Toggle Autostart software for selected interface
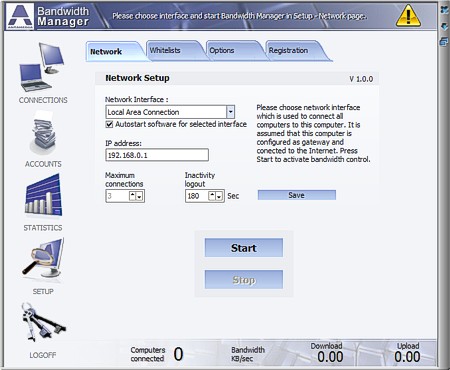 coord(109,124)
